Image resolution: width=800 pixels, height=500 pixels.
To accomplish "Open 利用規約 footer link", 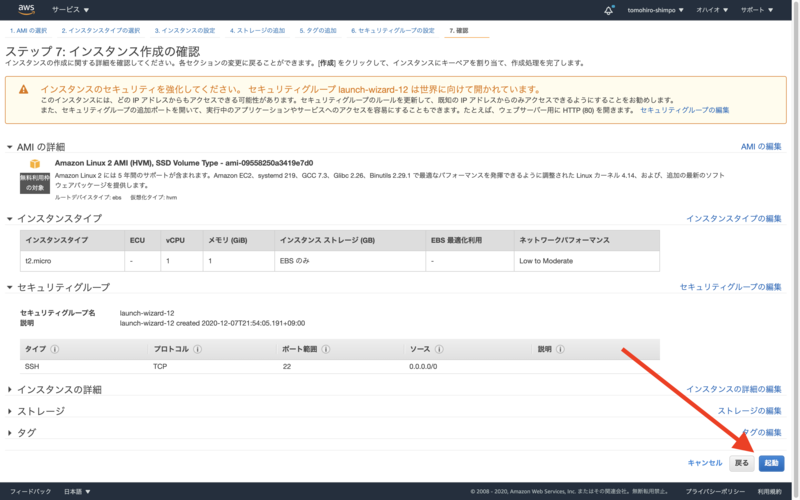I will 769,491.
